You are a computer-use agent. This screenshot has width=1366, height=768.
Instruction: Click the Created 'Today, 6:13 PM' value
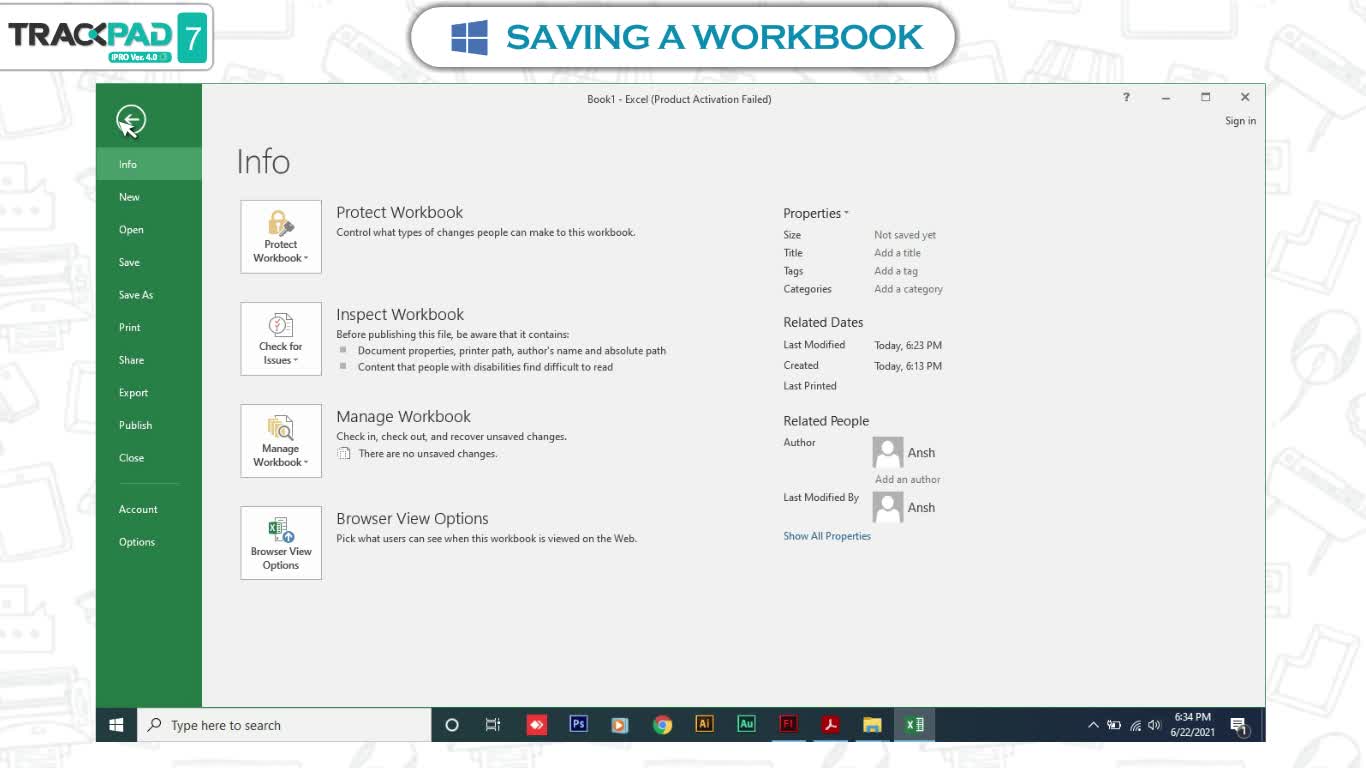[908, 366]
